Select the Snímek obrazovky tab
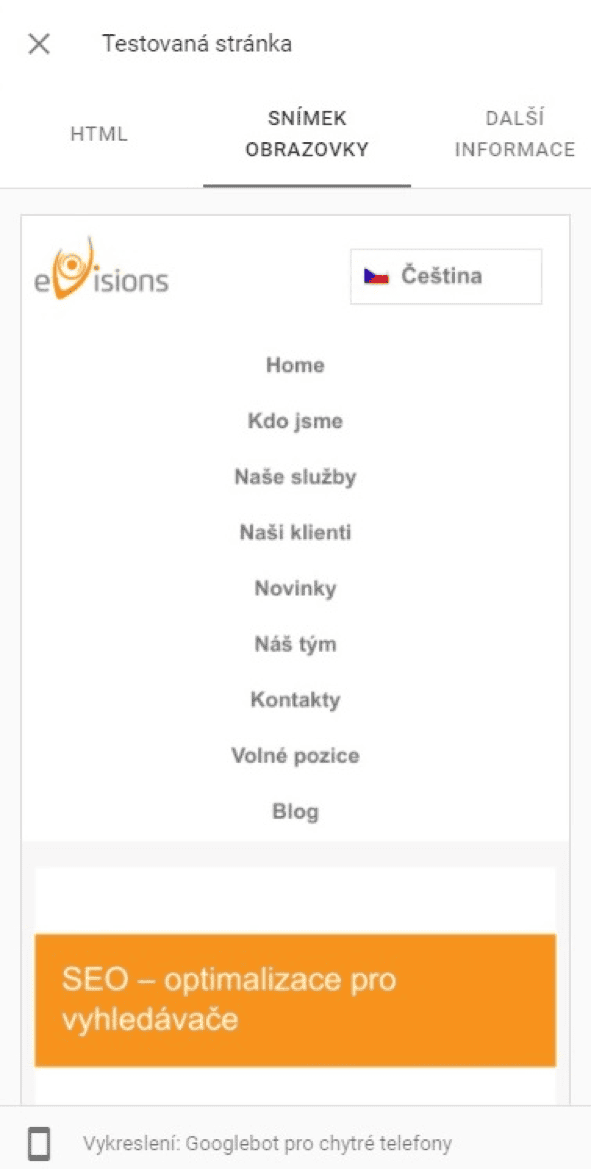 pos(307,134)
